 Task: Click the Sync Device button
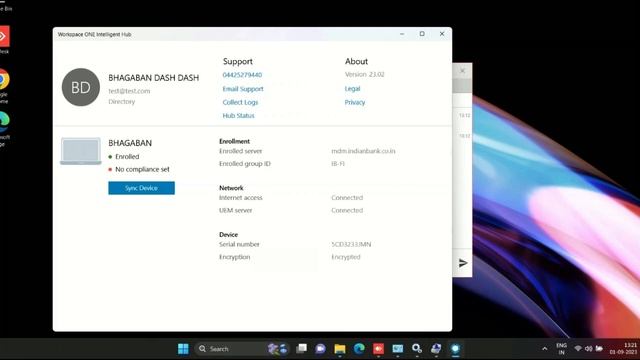click(x=141, y=188)
